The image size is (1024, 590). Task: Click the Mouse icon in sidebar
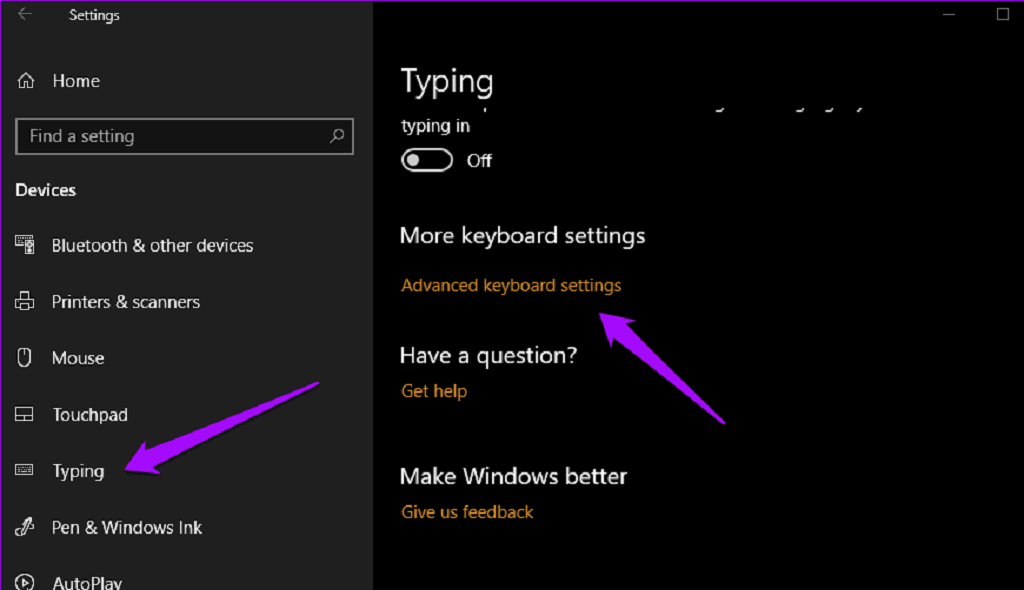pyautogui.click(x=24, y=357)
